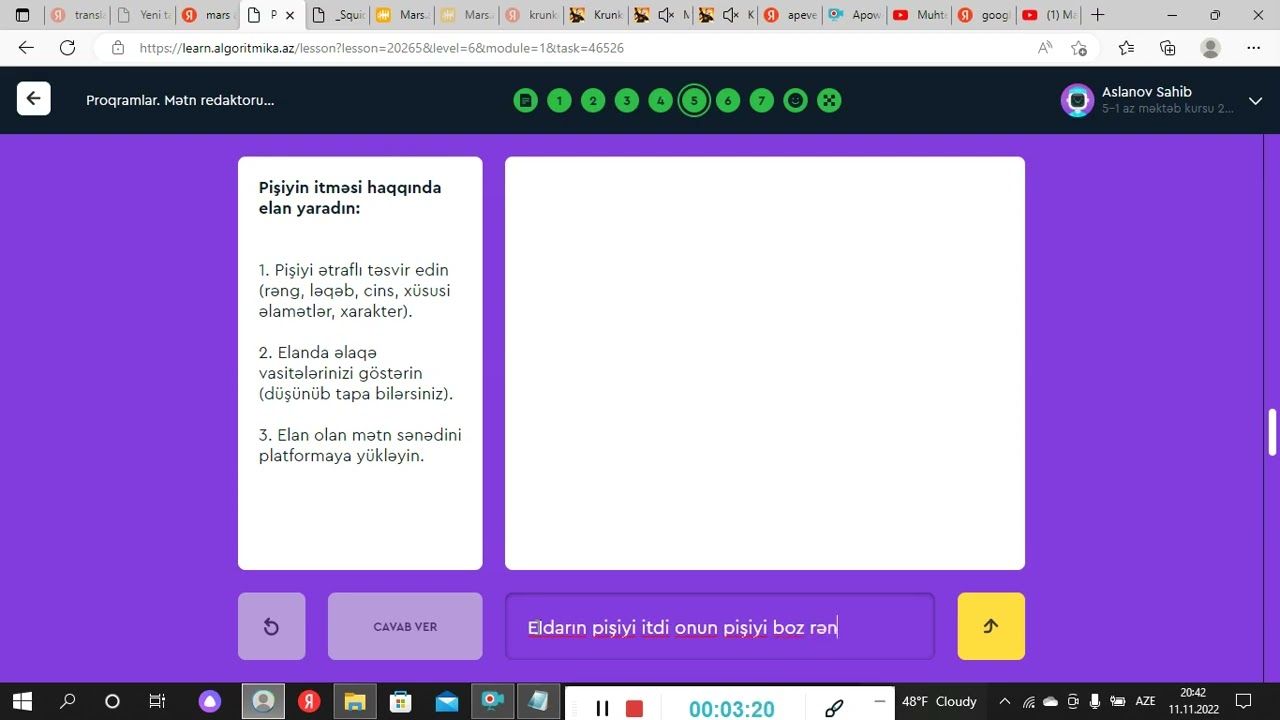Go to task step 6
1280x720 pixels.
[x=728, y=100]
